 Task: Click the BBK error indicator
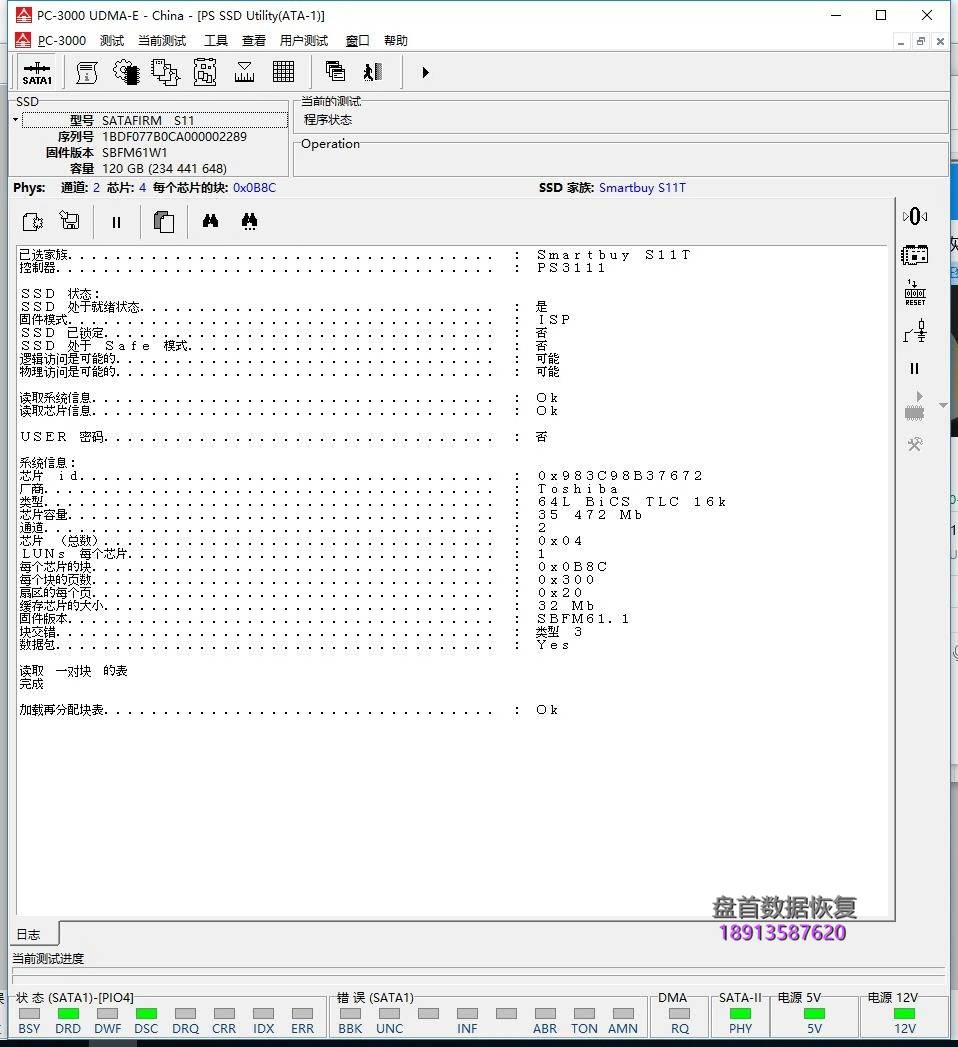(x=350, y=1014)
